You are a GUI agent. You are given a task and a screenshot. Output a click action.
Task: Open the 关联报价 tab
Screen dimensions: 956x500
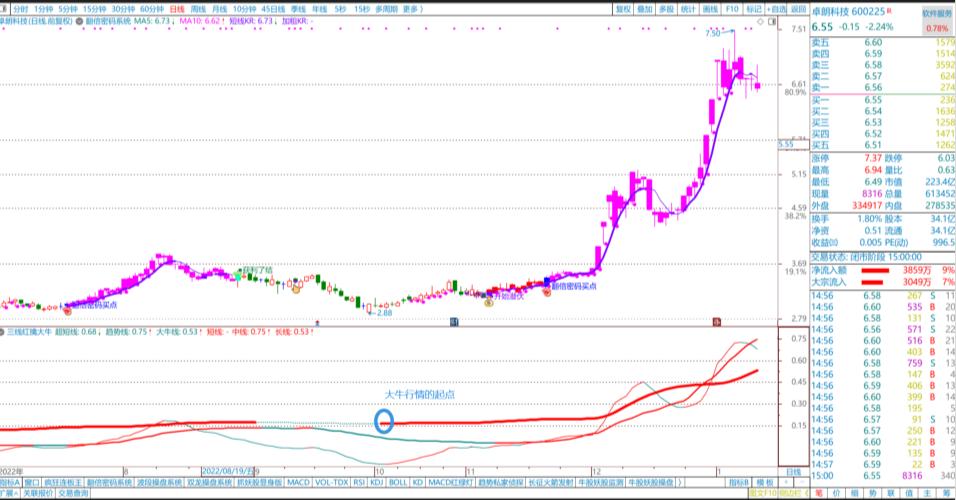38,493
